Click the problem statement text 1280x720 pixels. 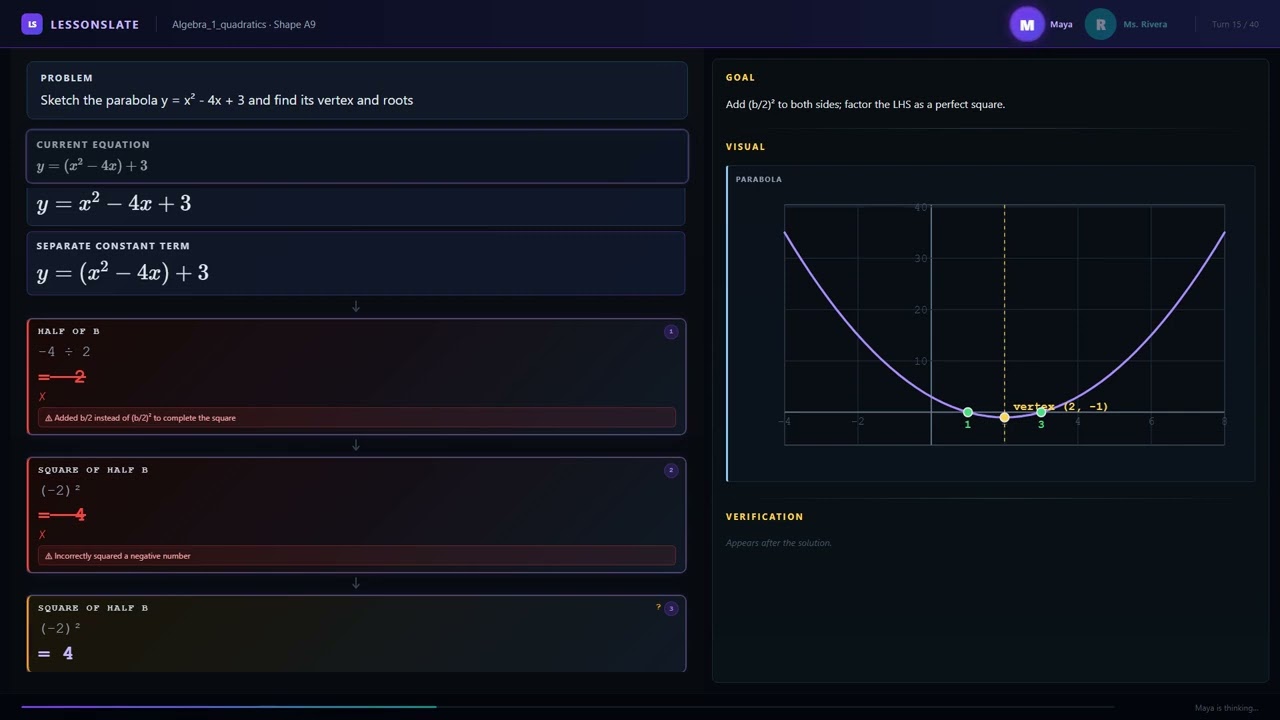(227, 100)
